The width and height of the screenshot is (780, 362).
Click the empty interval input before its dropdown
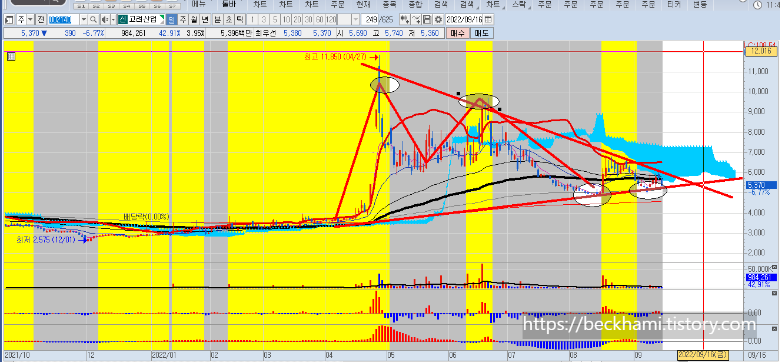click(x=344, y=20)
